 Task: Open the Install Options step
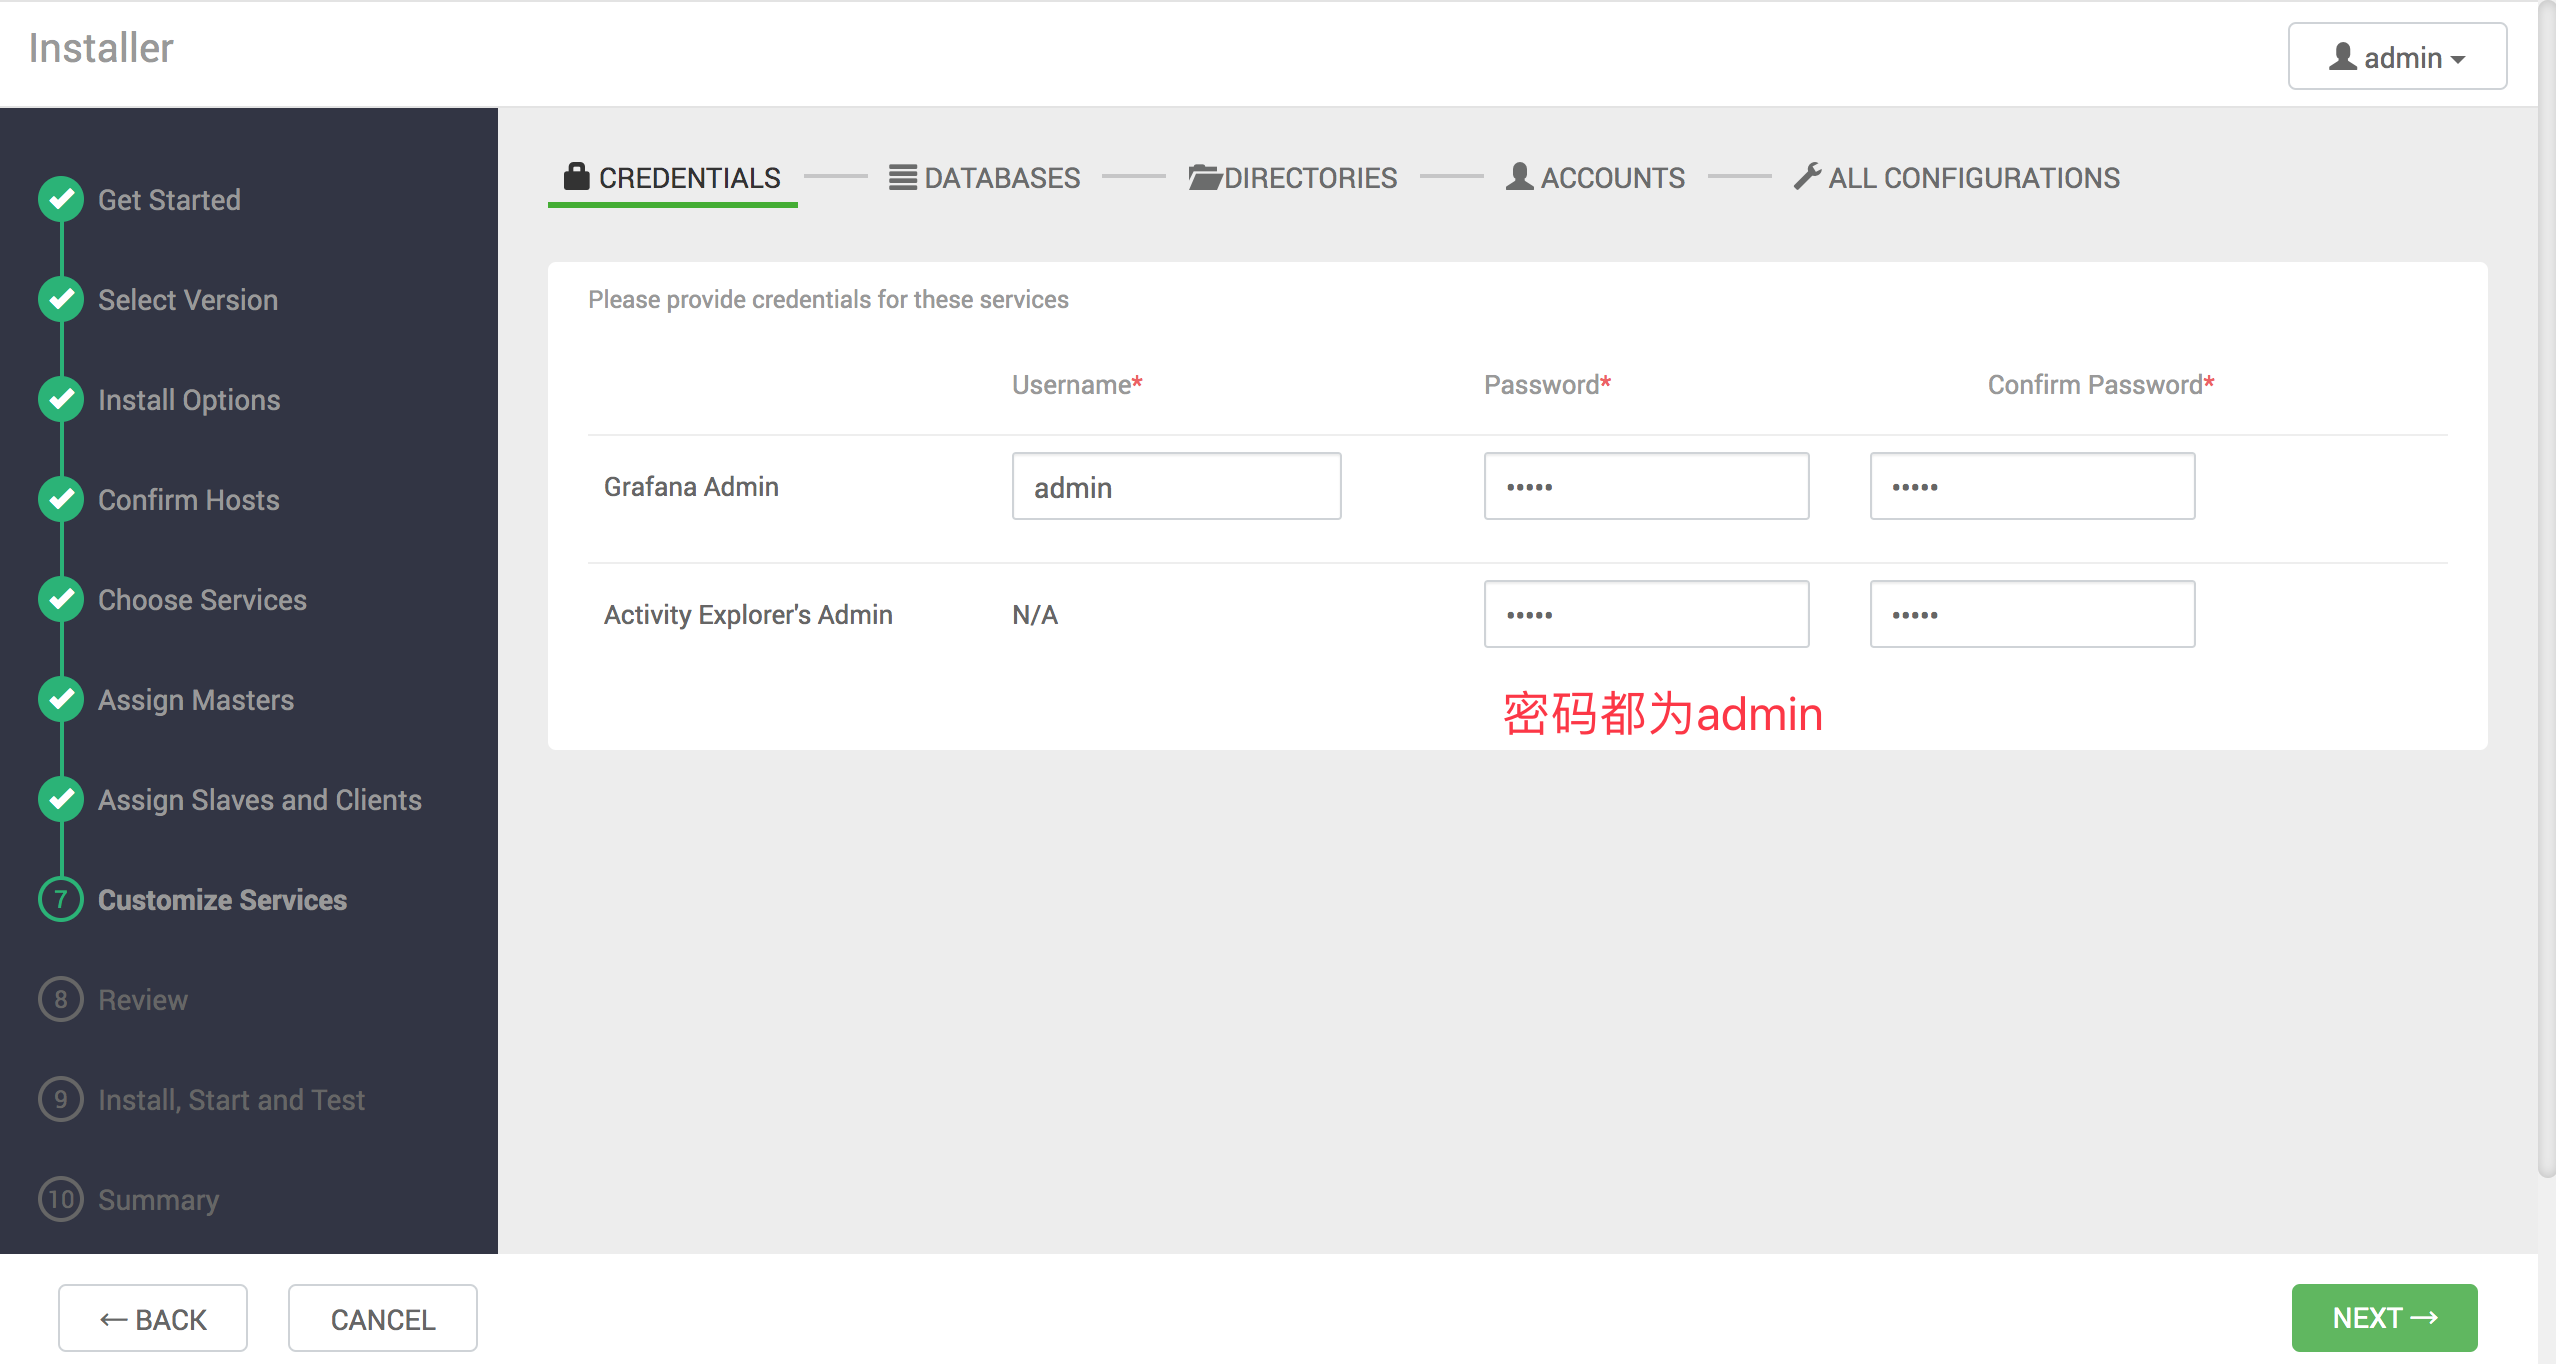pos(188,400)
